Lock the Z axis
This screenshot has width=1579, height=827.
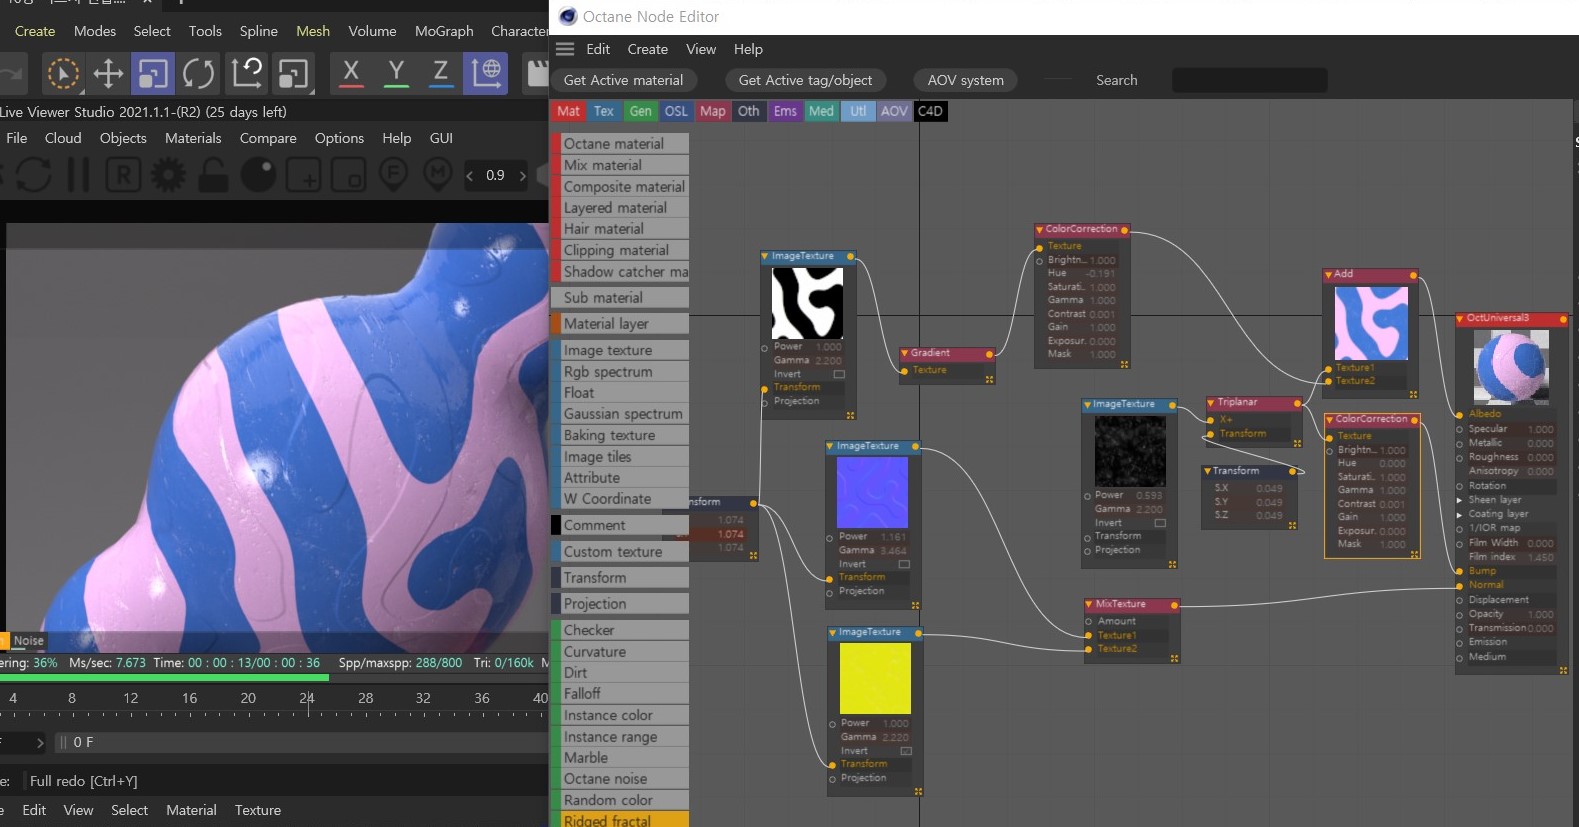coord(440,73)
